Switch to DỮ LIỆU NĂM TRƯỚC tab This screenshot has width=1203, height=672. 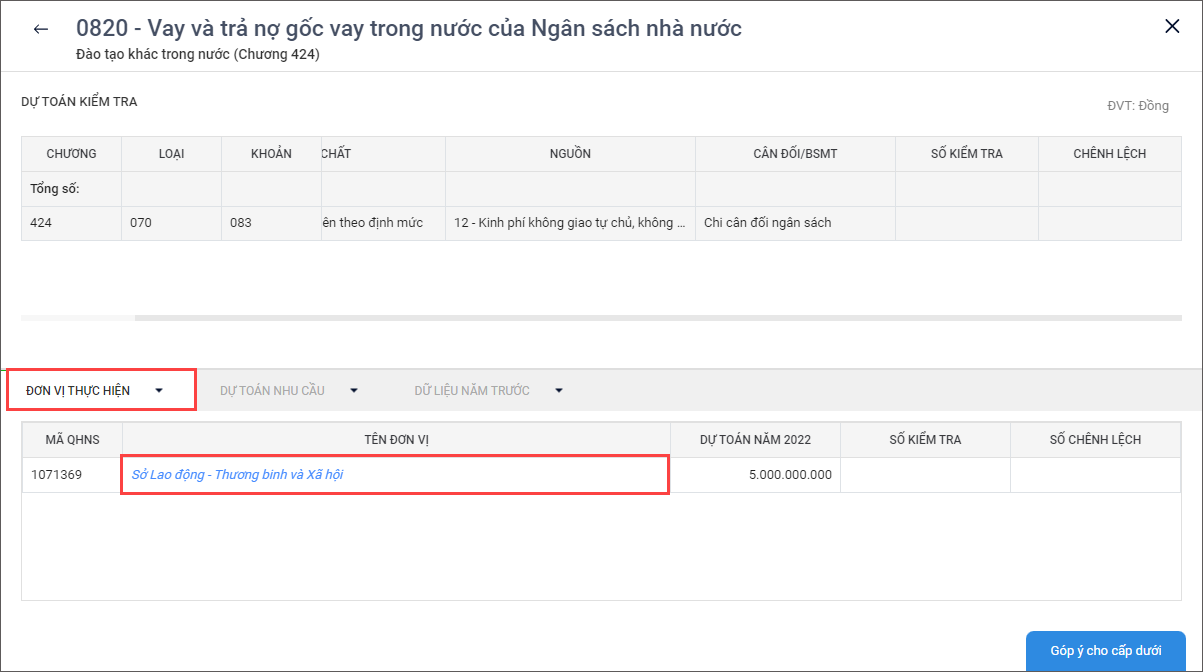coord(472,390)
